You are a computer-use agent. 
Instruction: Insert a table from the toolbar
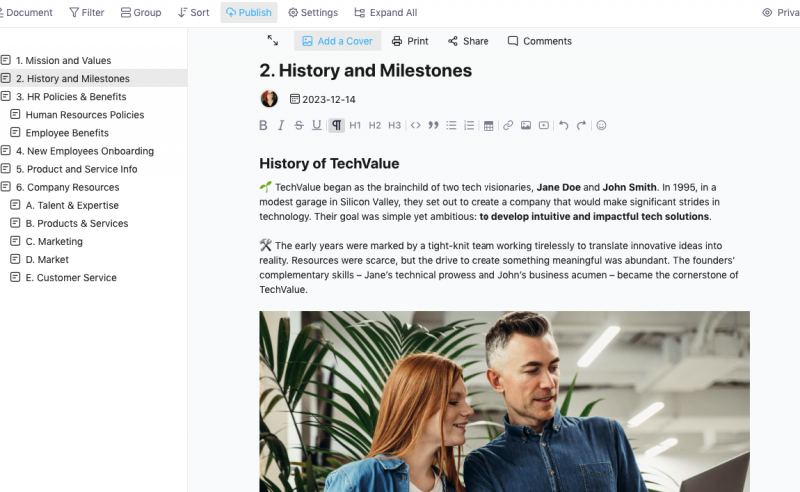pyautogui.click(x=488, y=126)
